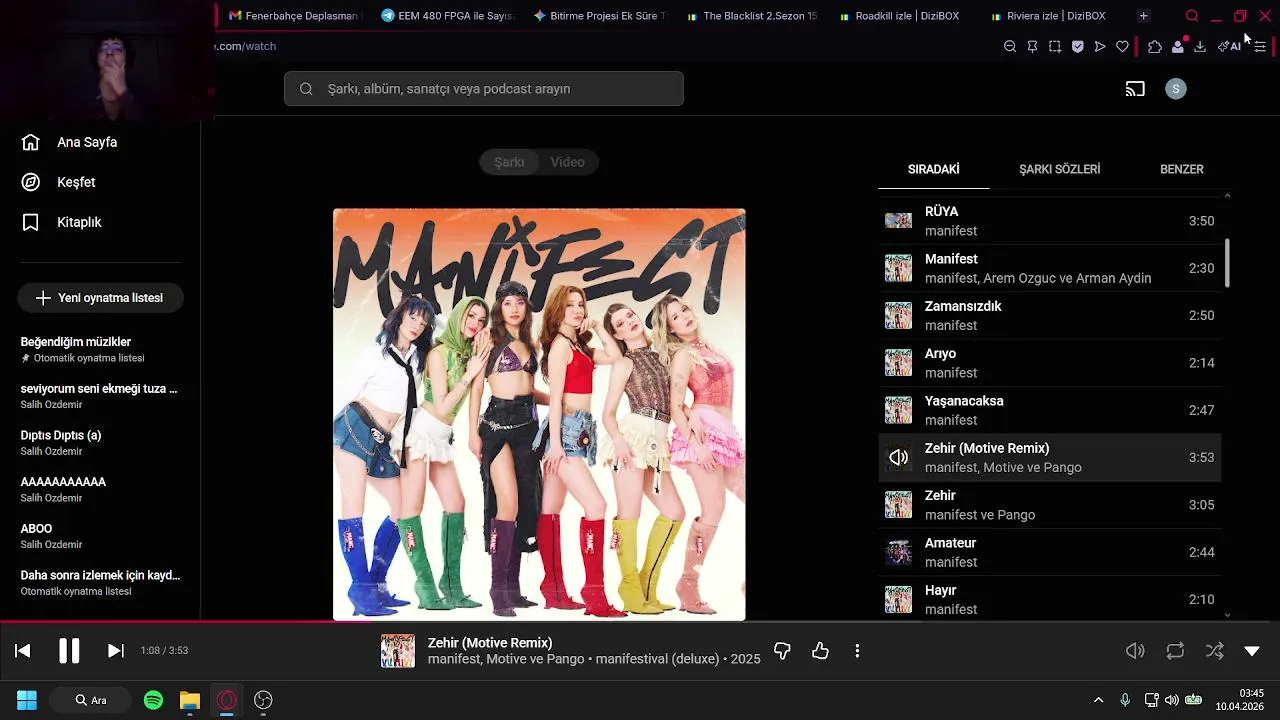Click the taskbar microphone tray icon
This screenshot has width=1280, height=720.
coord(1125,700)
